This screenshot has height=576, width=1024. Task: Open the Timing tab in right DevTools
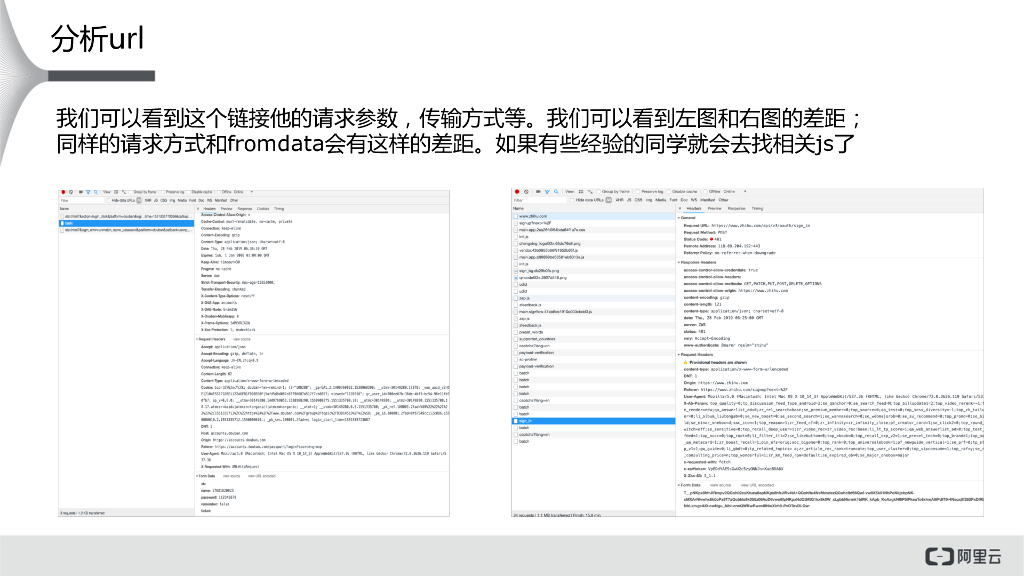pyautogui.click(x=757, y=208)
